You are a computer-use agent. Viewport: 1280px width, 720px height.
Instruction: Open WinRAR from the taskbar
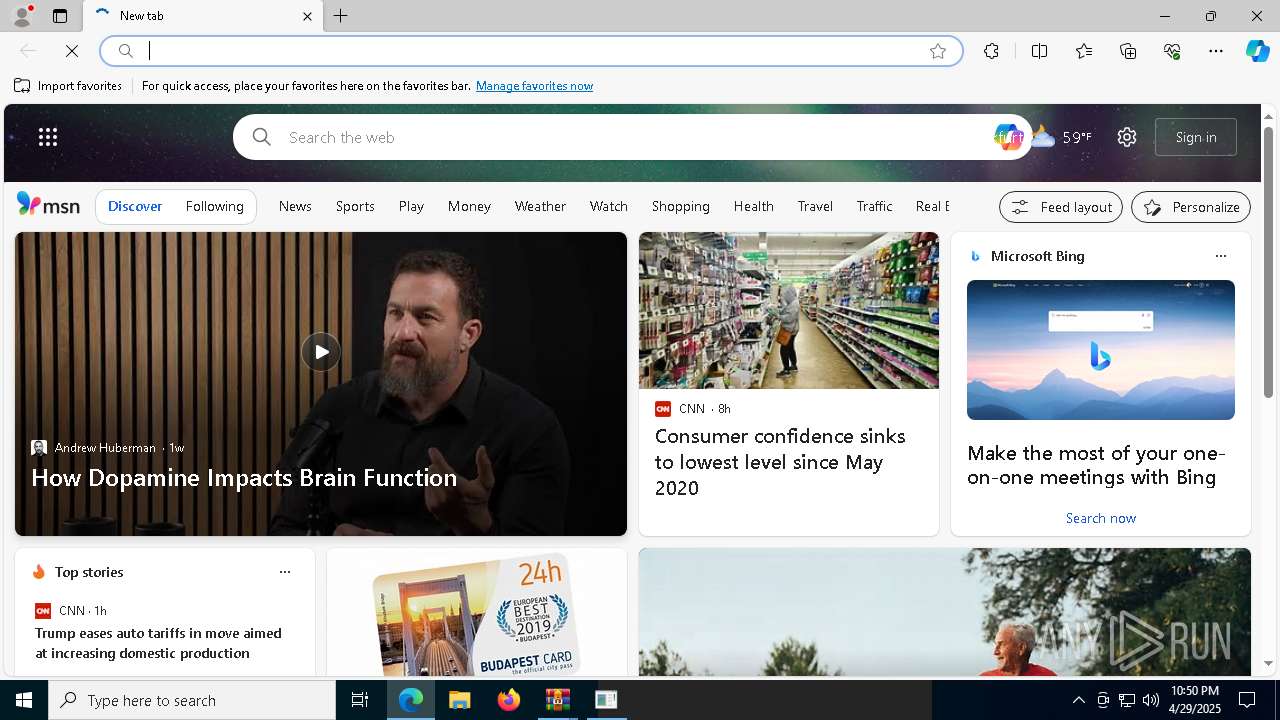pos(557,700)
